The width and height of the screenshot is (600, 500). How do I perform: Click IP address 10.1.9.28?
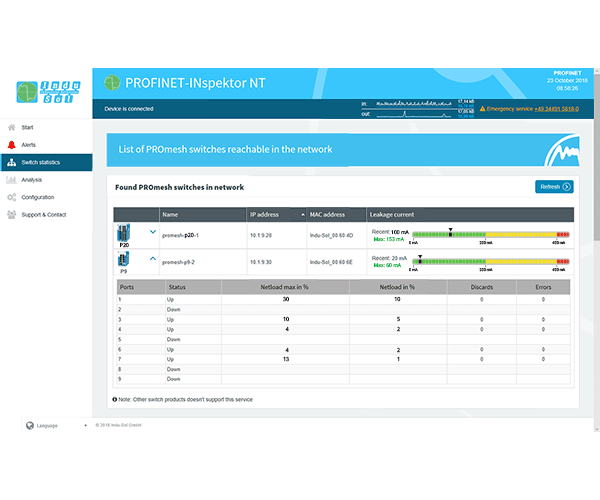261,235
